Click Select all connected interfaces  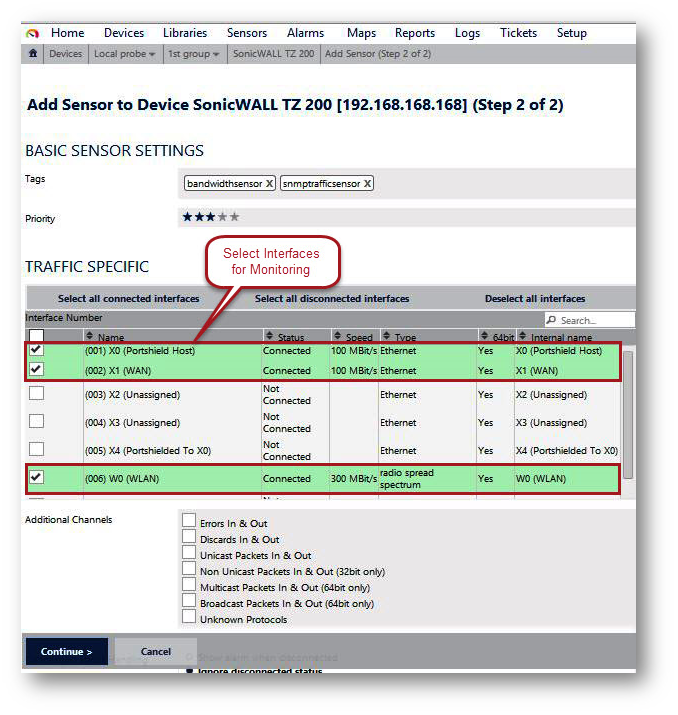(128, 299)
